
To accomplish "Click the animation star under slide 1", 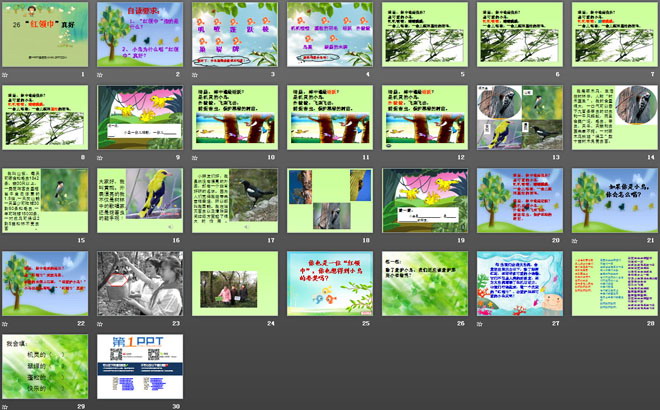I will (x=5, y=75).
